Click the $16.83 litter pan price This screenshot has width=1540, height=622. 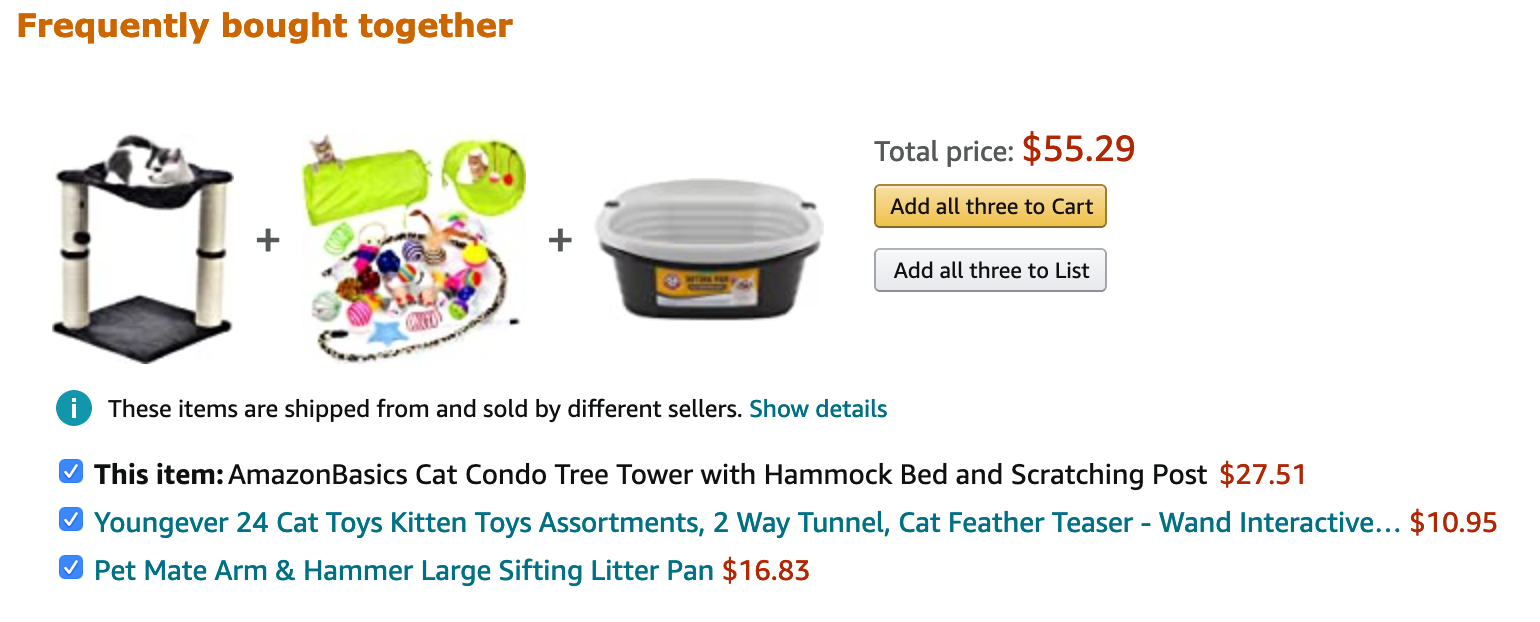coord(766,571)
